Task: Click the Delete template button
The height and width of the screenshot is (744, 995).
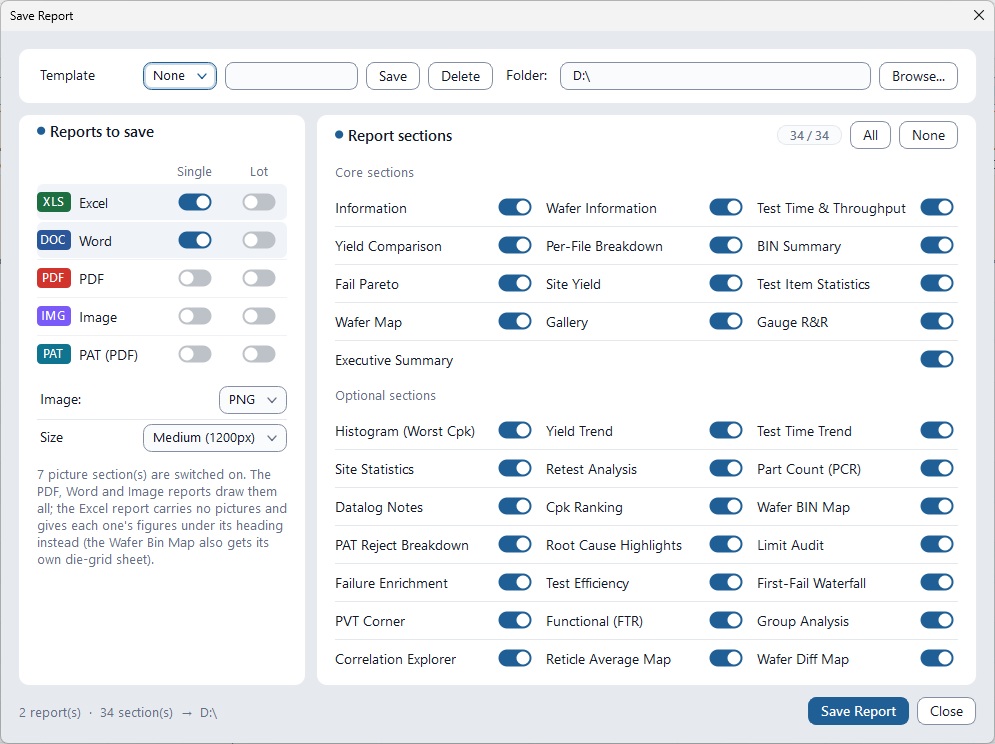Action: [460, 76]
